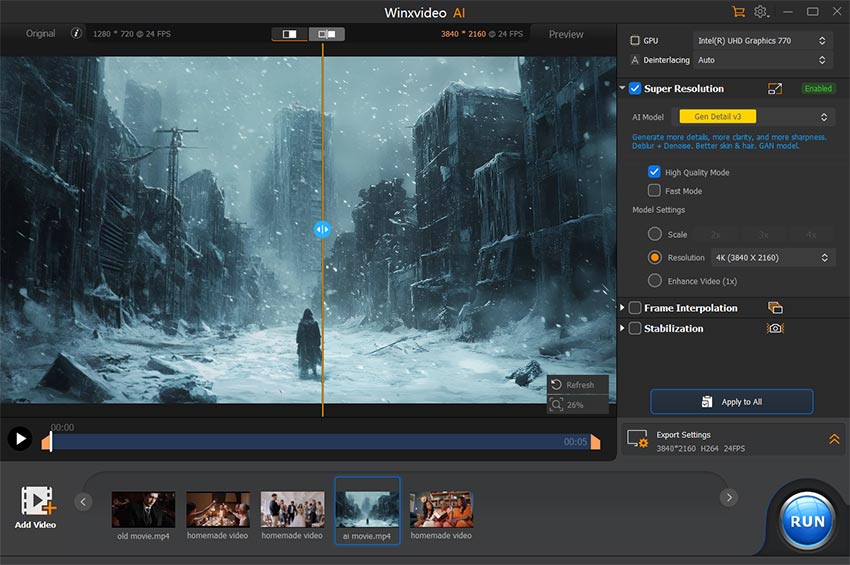Switch to split comparison preview view
This screenshot has height=565, width=850.
(x=326, y=34)
